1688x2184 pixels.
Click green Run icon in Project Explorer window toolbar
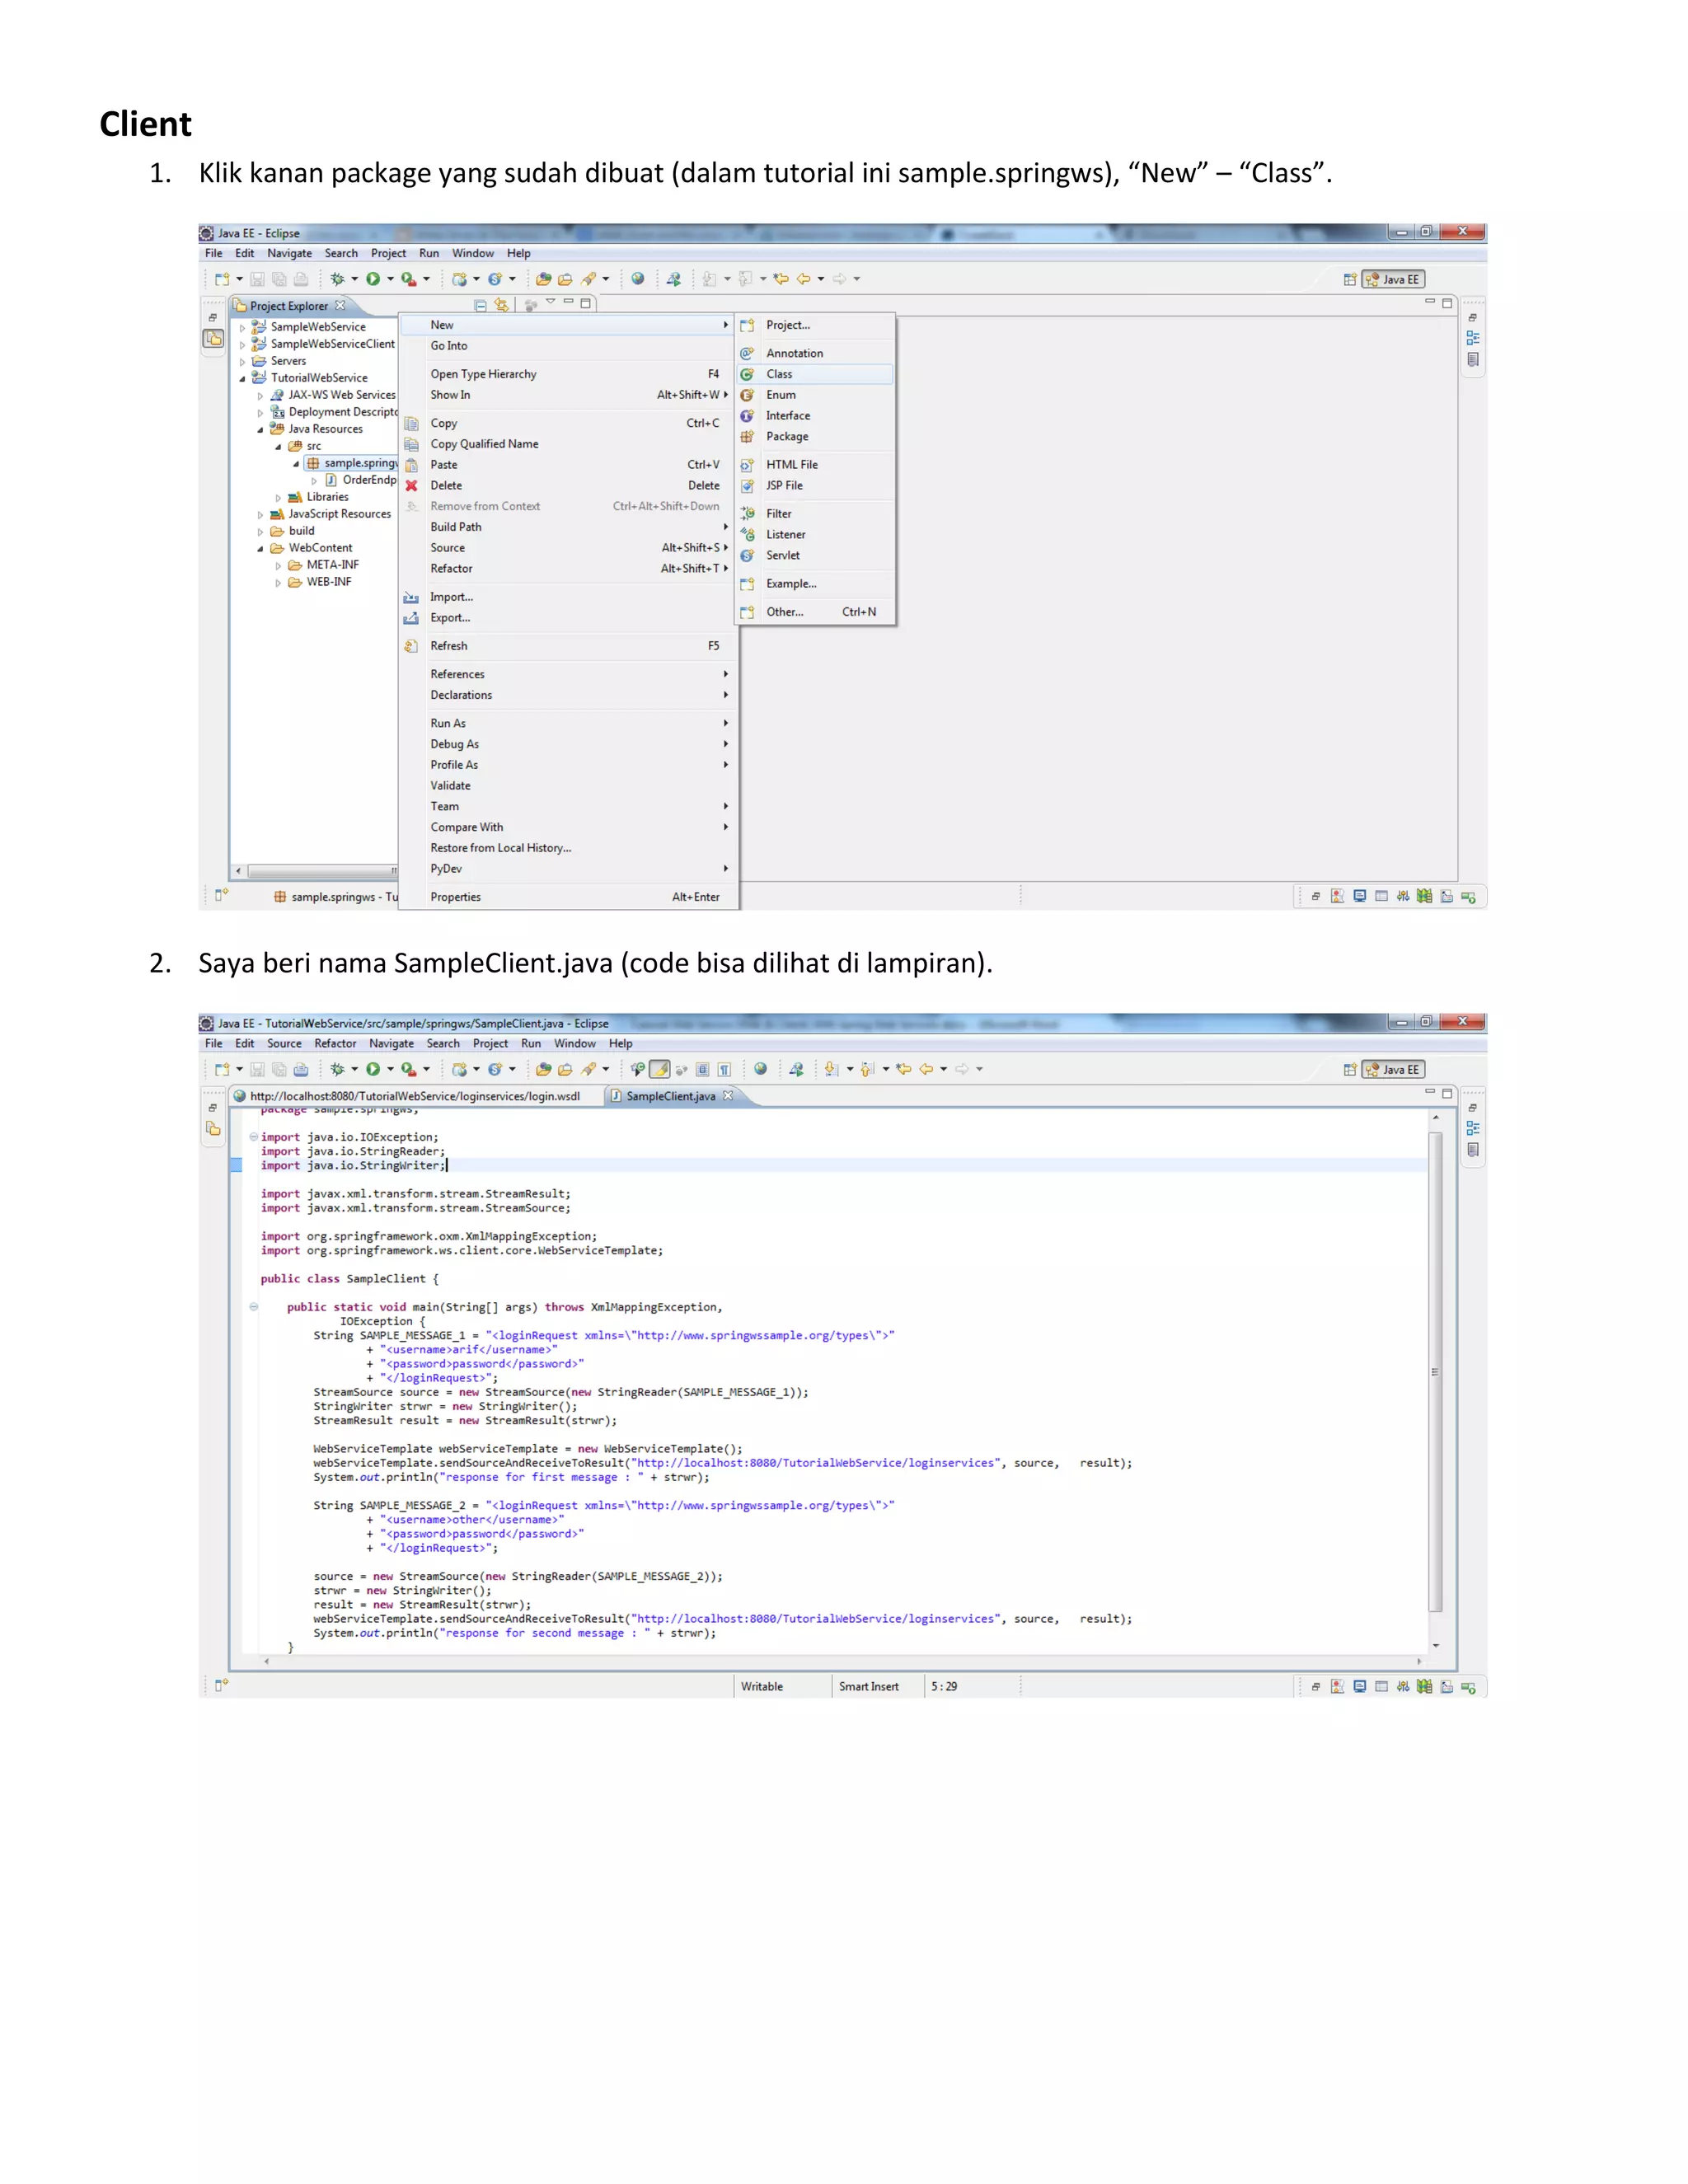pyautogui.click(x=373, y=279)
